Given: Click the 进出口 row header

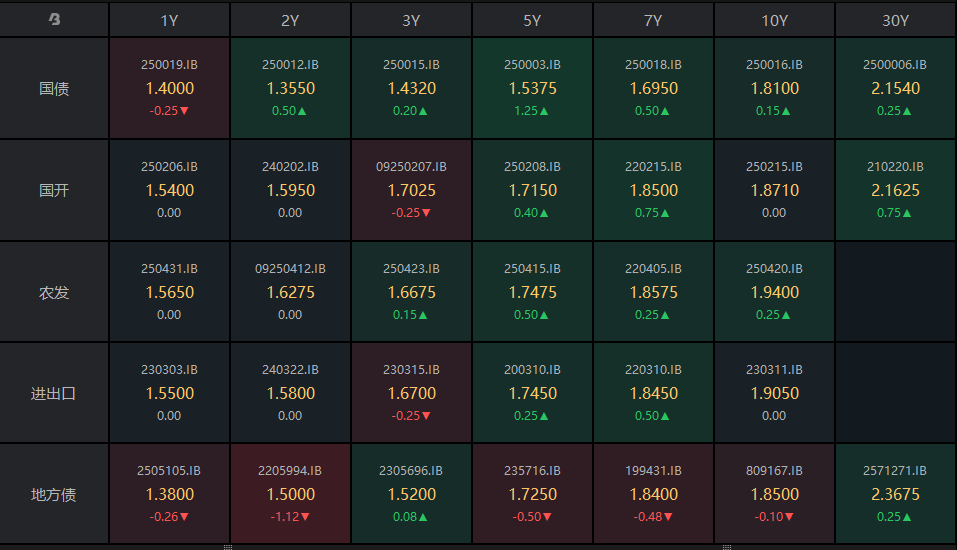Looking at the screenshot, I should pos(54,393).
